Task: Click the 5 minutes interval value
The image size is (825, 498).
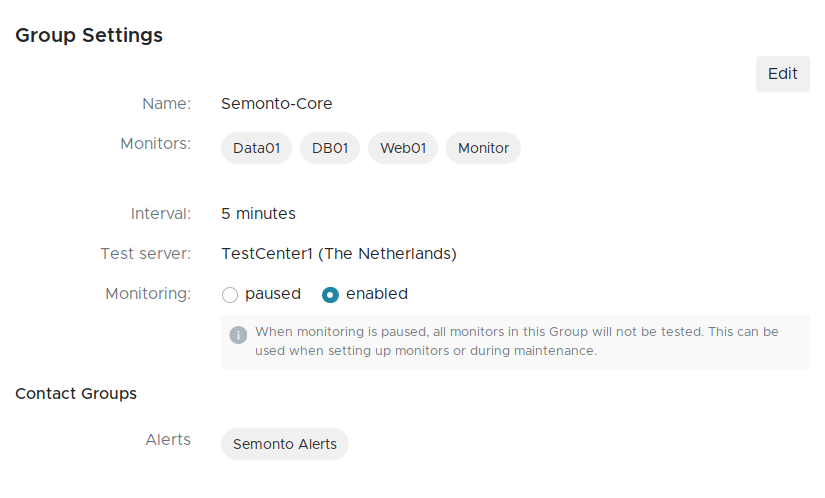Action: tap(258, 213)
